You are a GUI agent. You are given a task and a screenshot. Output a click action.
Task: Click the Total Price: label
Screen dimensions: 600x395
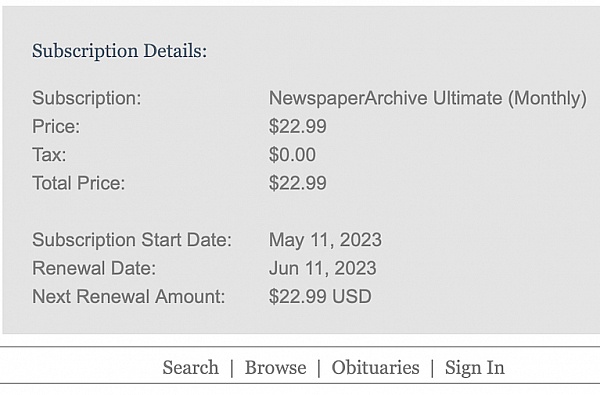(79, 183)
